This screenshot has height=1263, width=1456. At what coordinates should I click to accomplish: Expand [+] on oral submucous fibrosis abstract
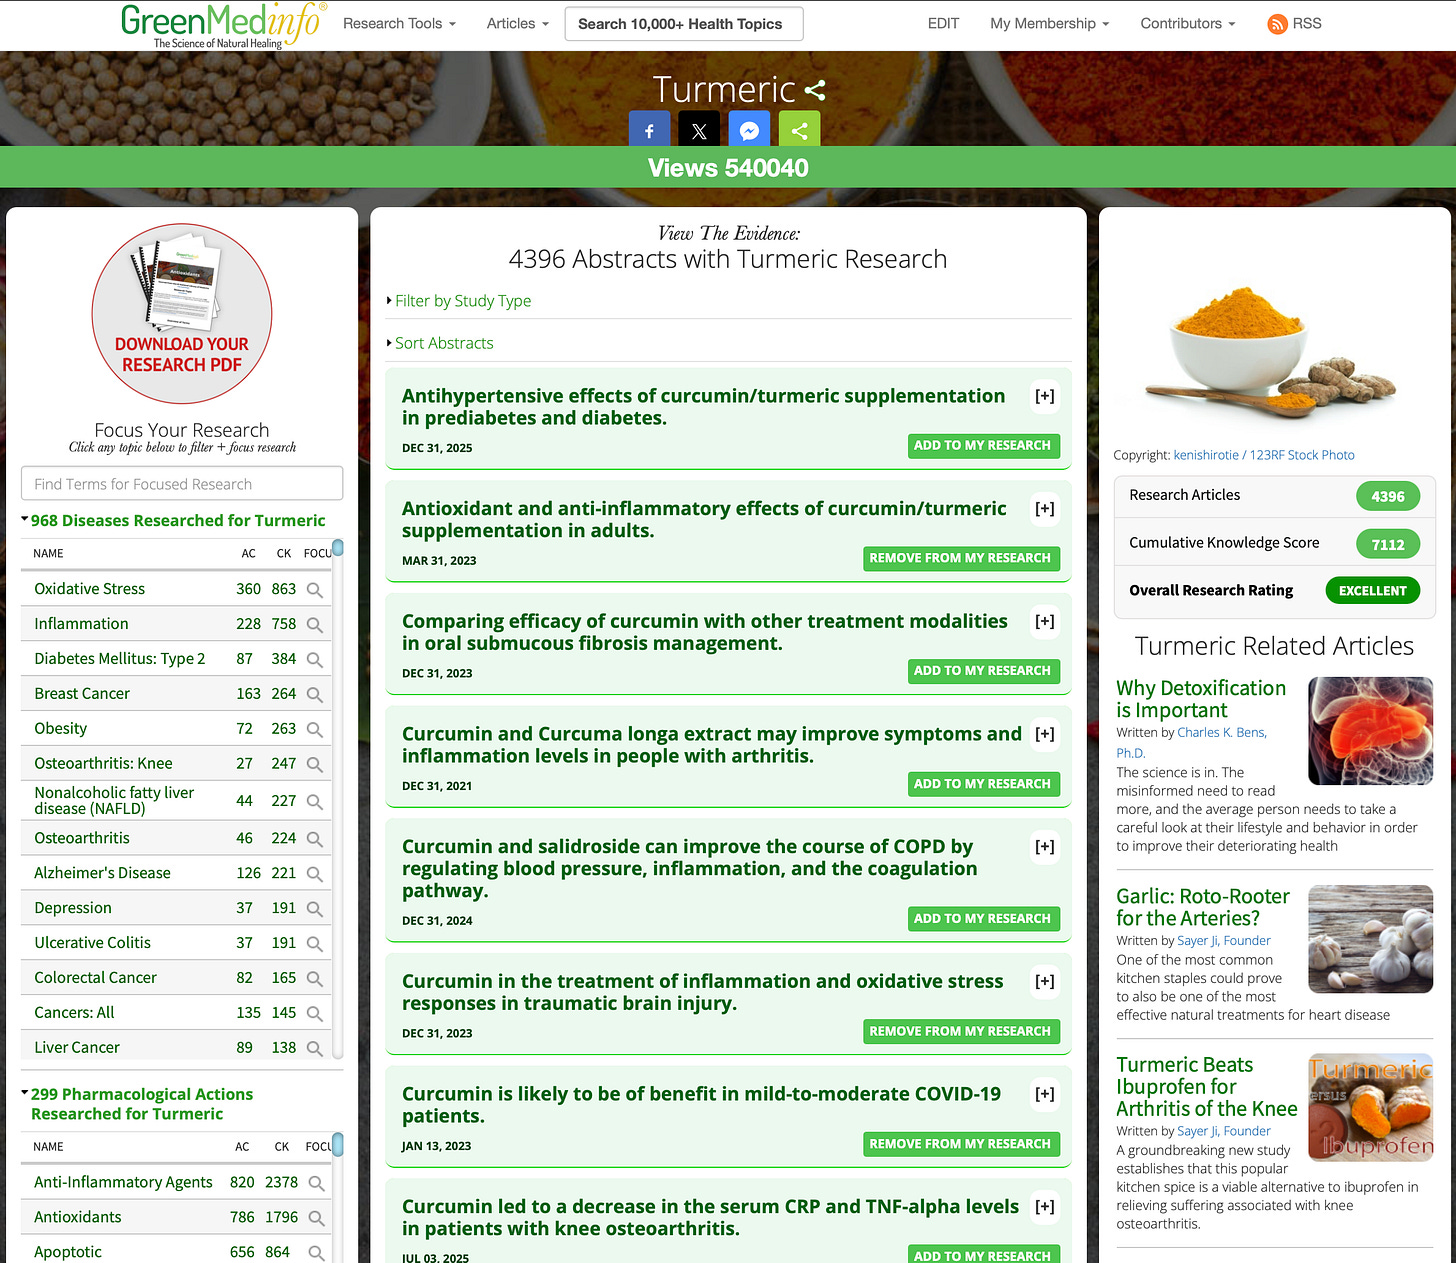(1045, 621)
